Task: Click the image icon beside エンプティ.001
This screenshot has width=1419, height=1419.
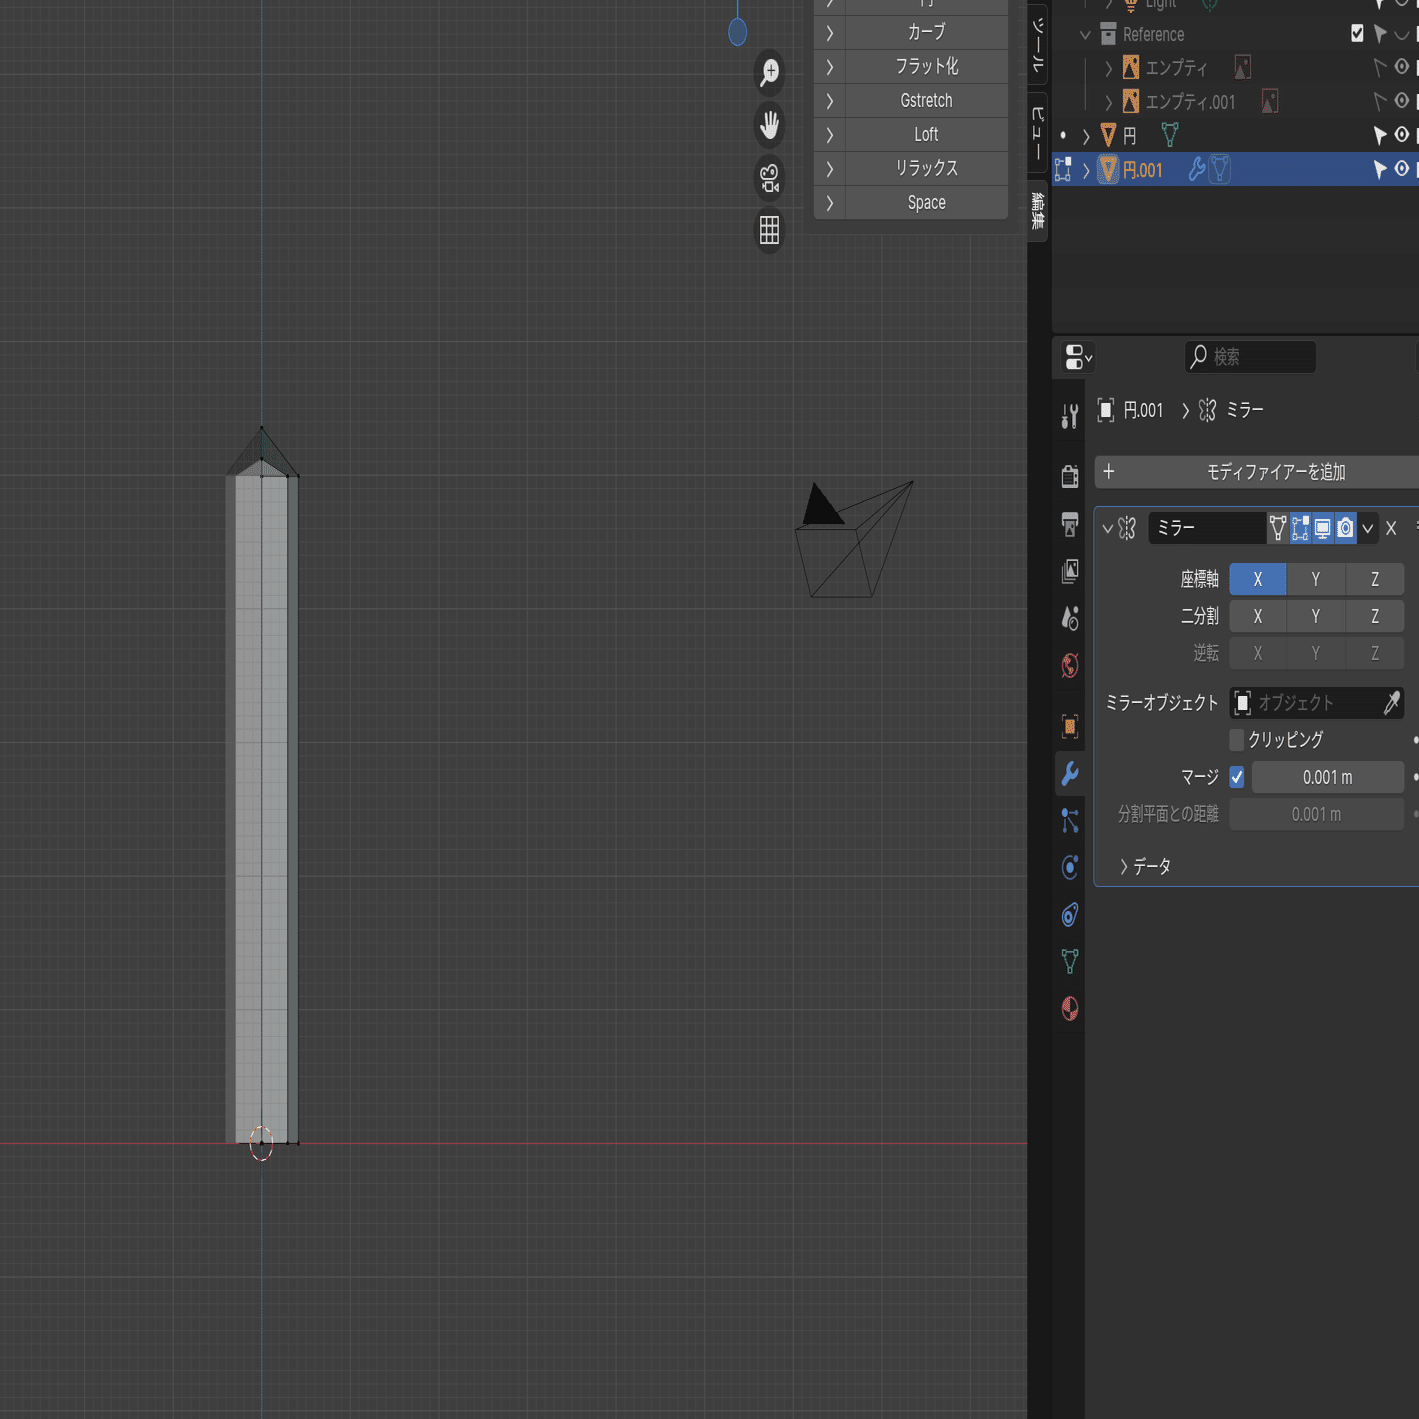Action: (1269, 101)
